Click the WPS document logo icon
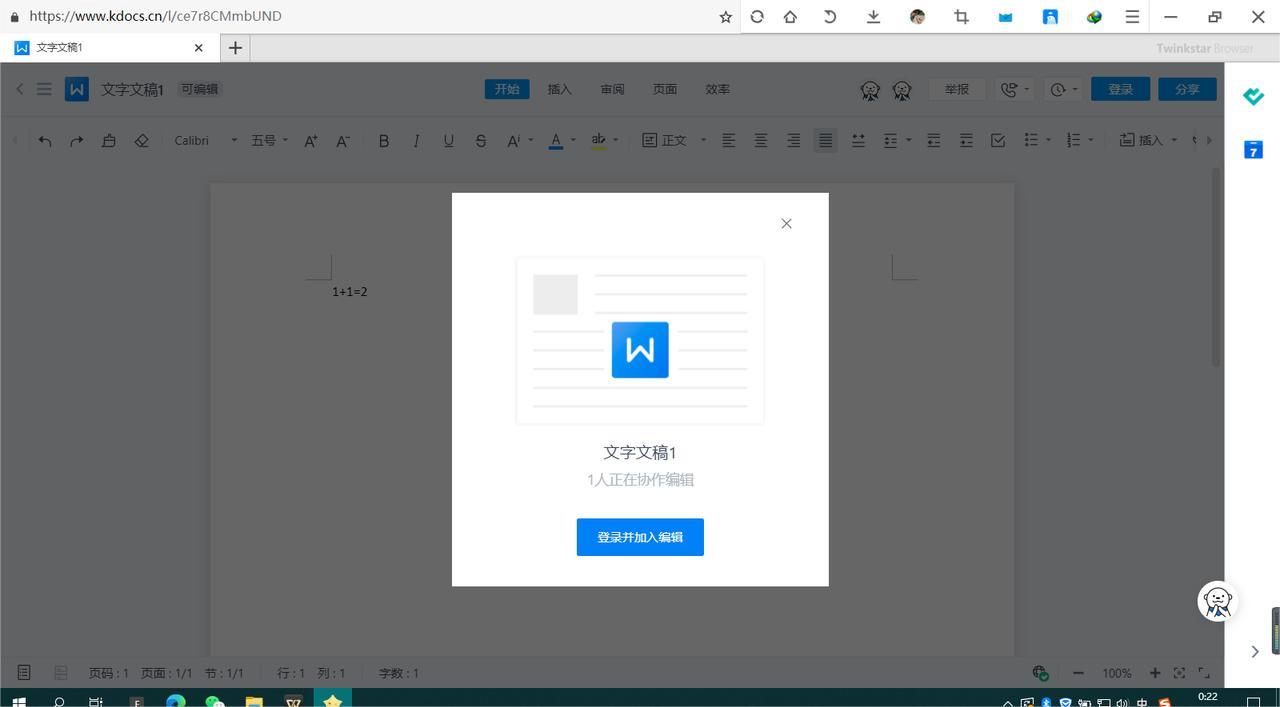The height and width of the screenshot is (707, 1280). 77,89
